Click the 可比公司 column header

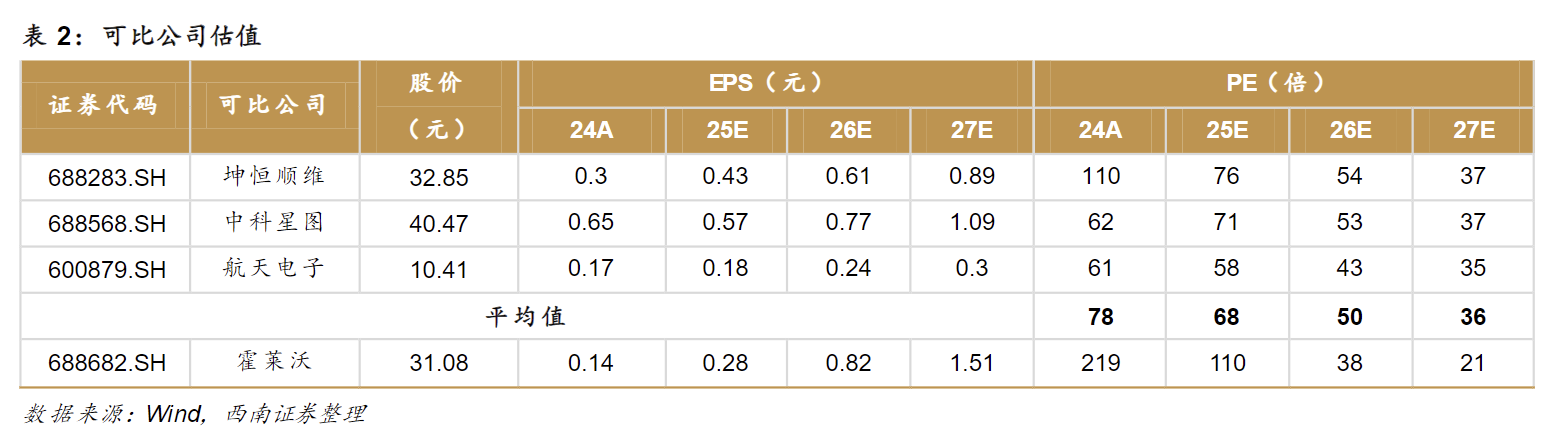(x=273, y=105)
